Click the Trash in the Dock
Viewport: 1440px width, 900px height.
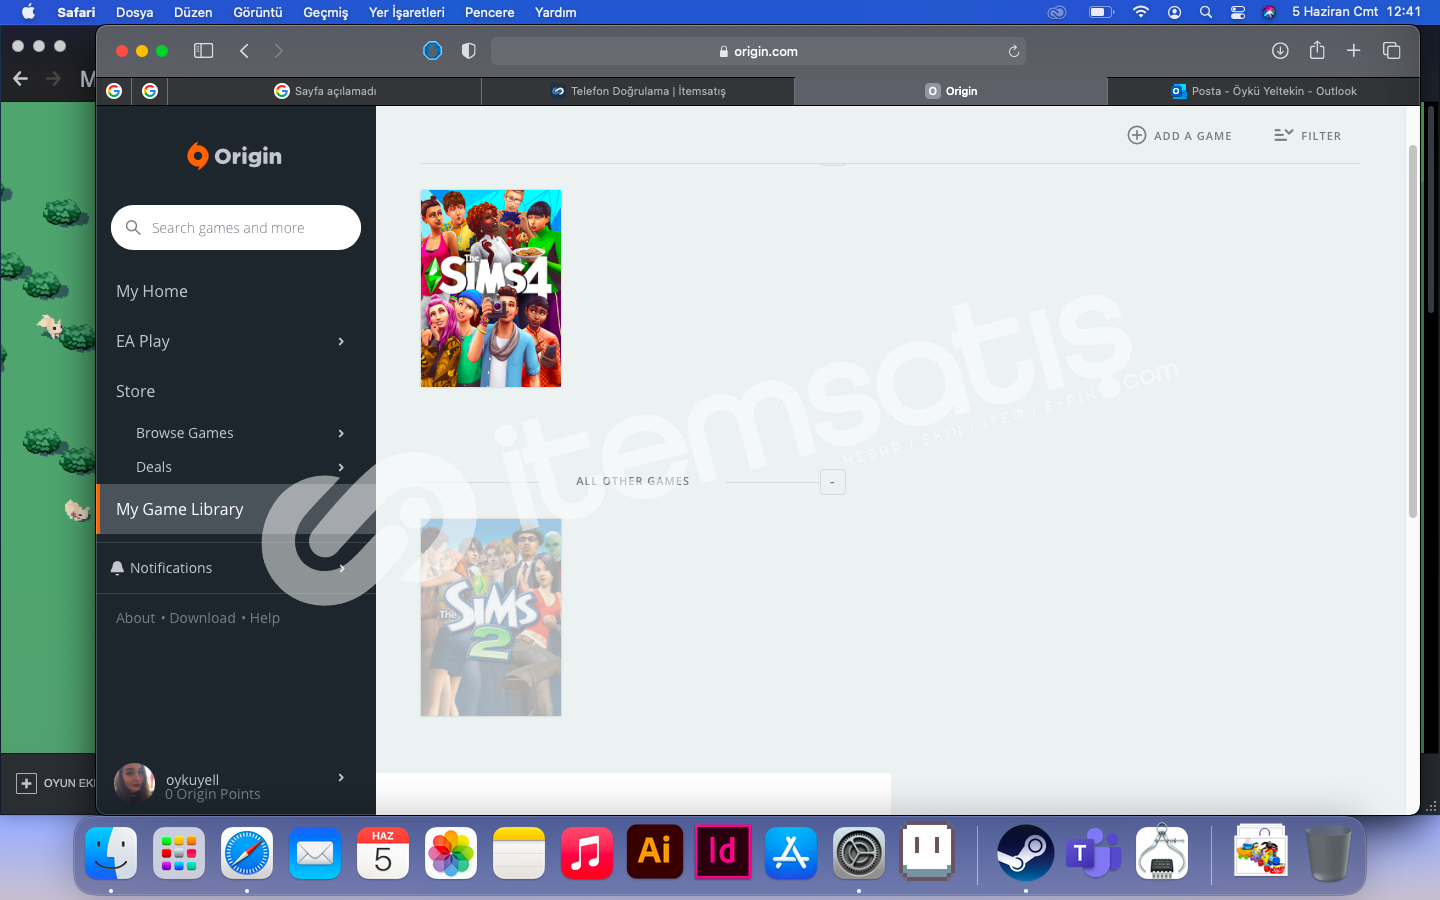click(x=1328, y=853)
